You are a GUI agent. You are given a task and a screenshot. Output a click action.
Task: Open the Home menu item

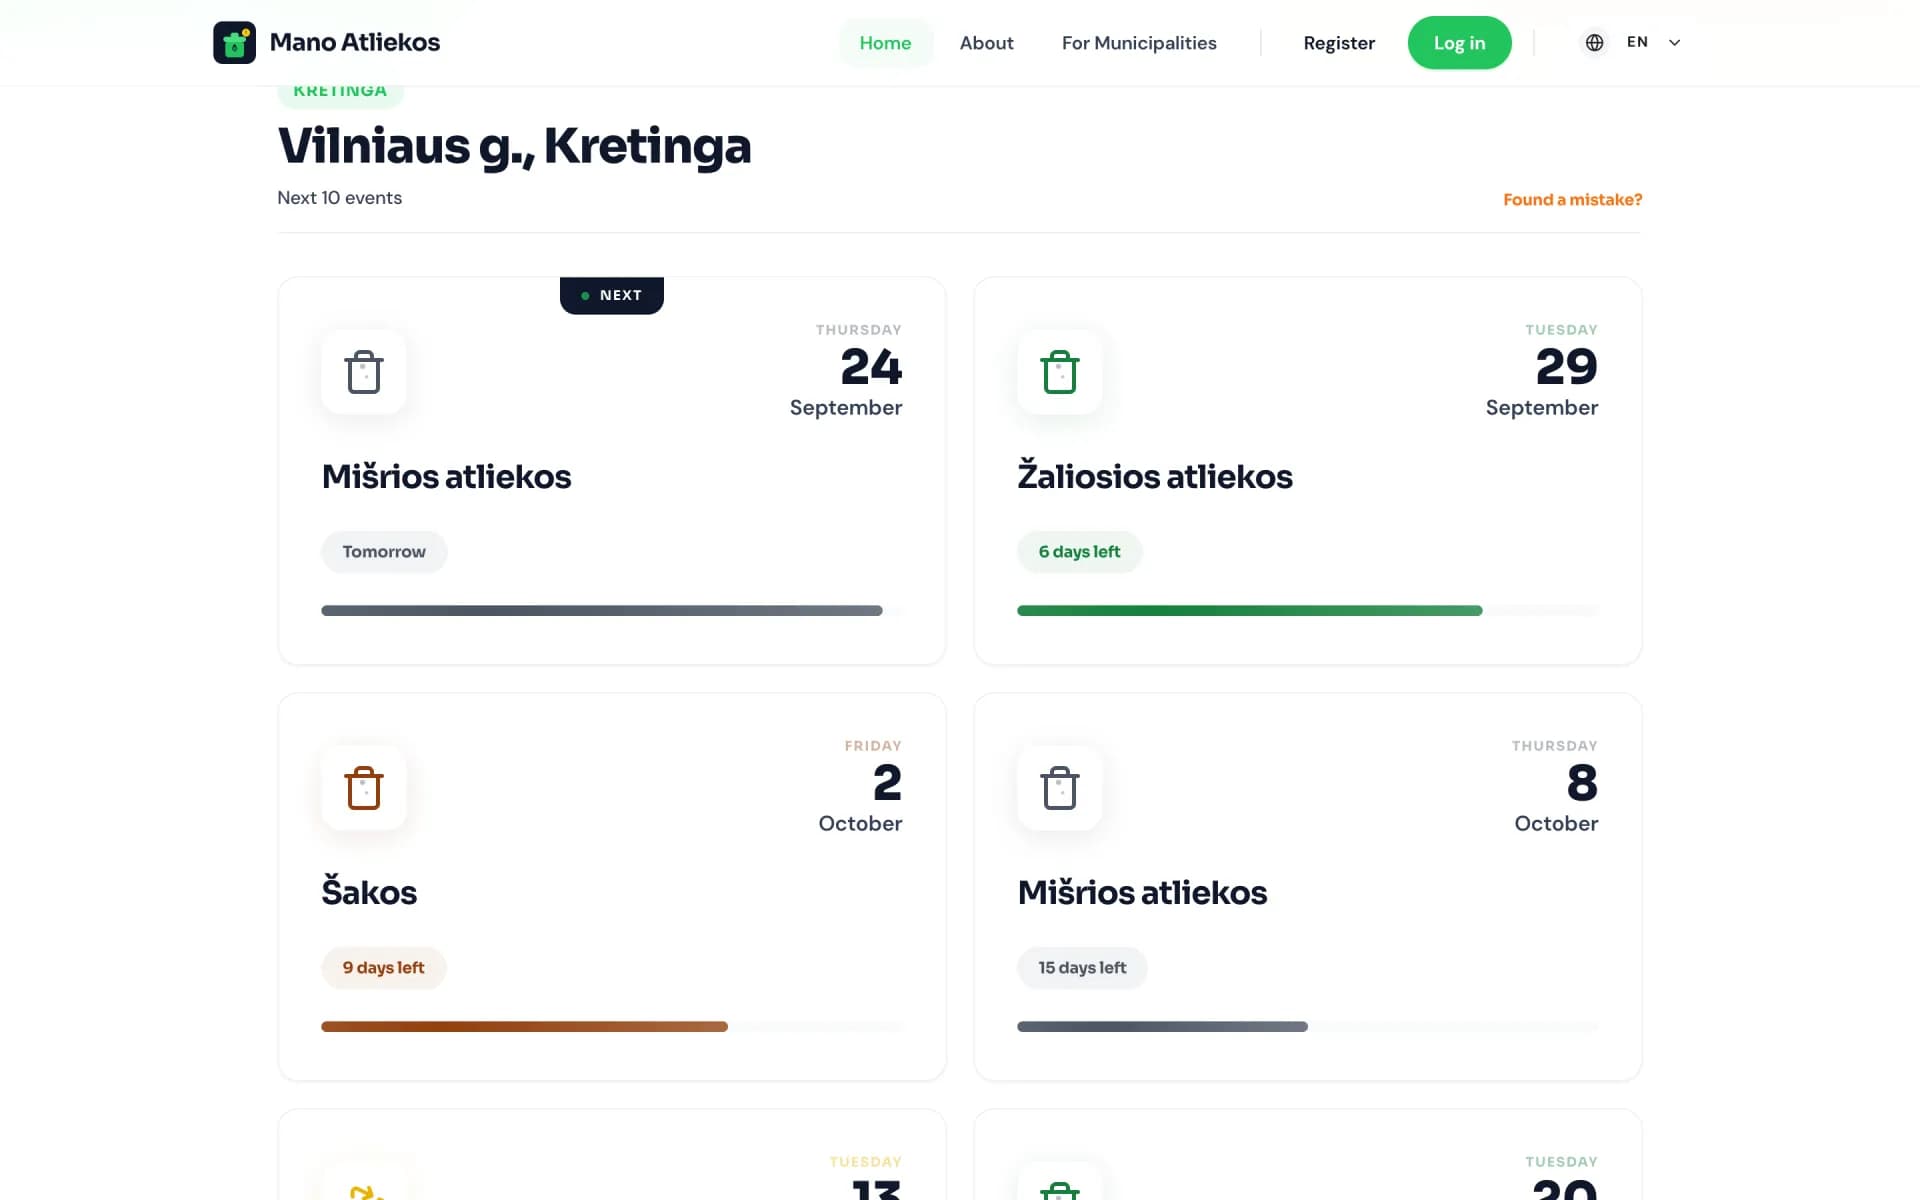point(885,43)
